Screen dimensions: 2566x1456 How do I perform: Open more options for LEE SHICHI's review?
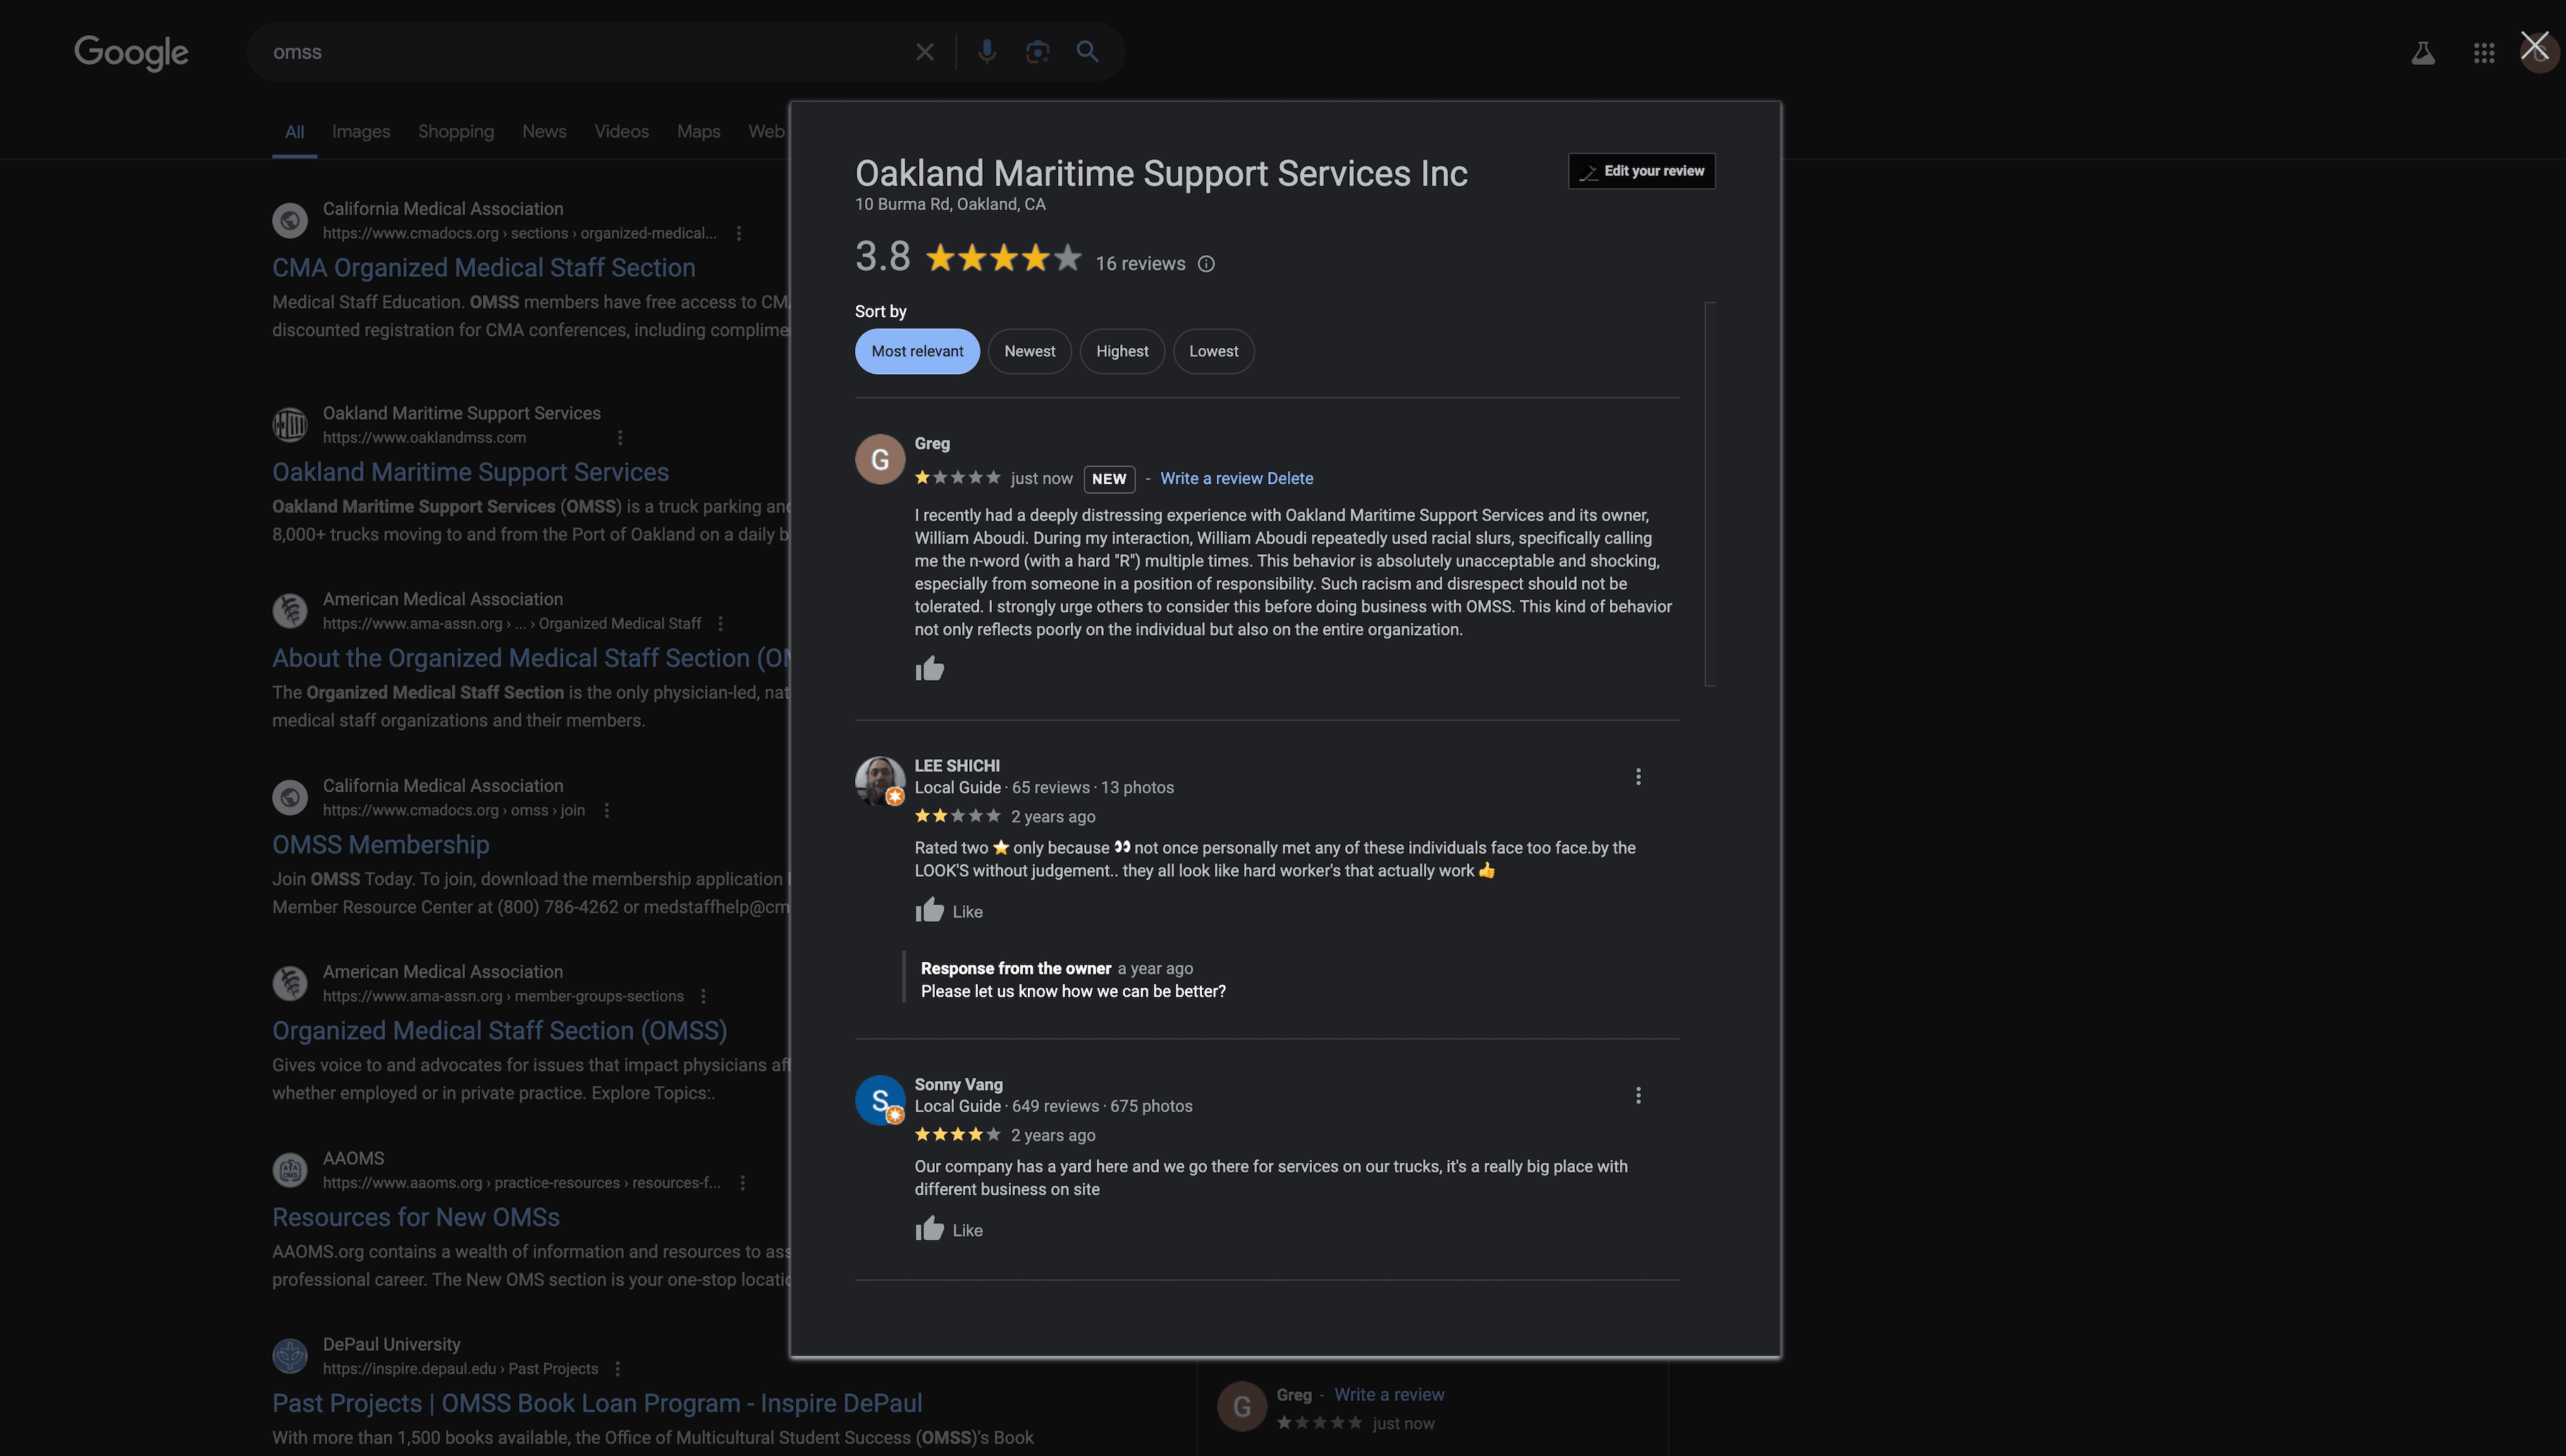[1638, 777]
